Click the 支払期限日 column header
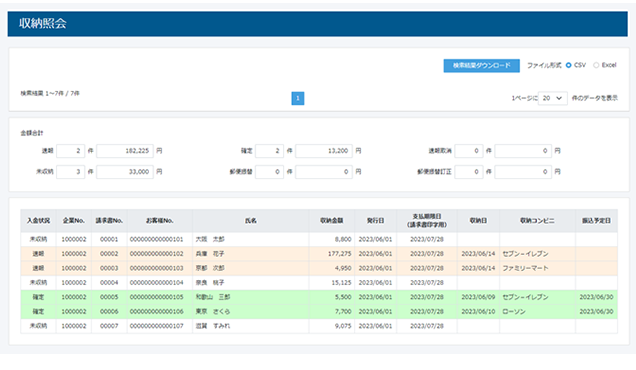The width and height of the screenshot is (636, 370). (x=427, y=221)
